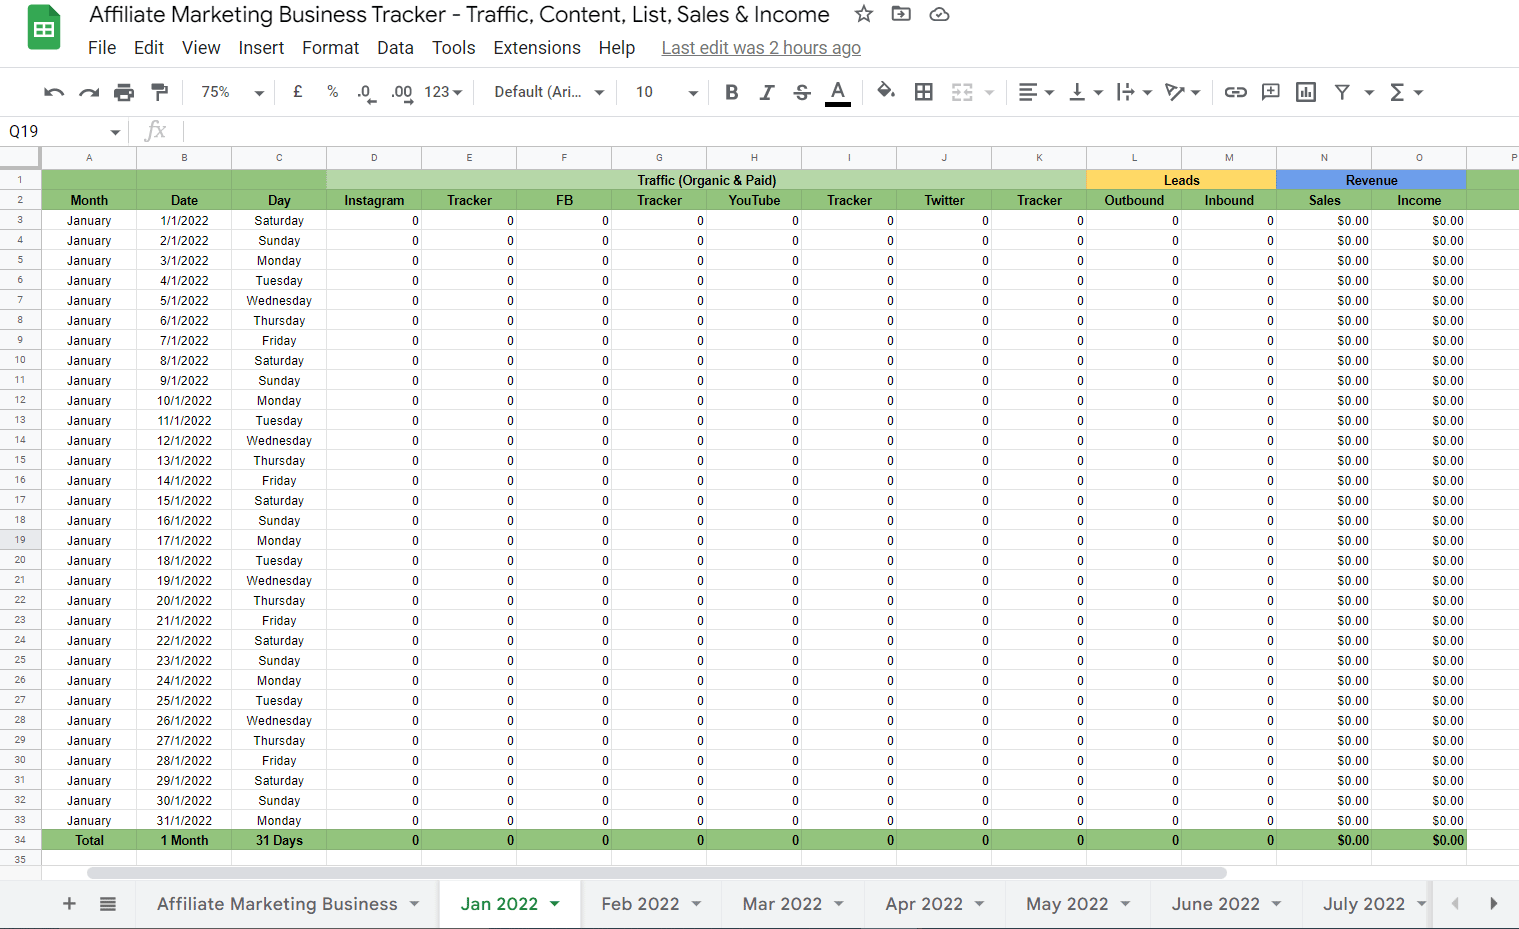Open the Fill color tool
1519x929 pixels.
[886, 91]
